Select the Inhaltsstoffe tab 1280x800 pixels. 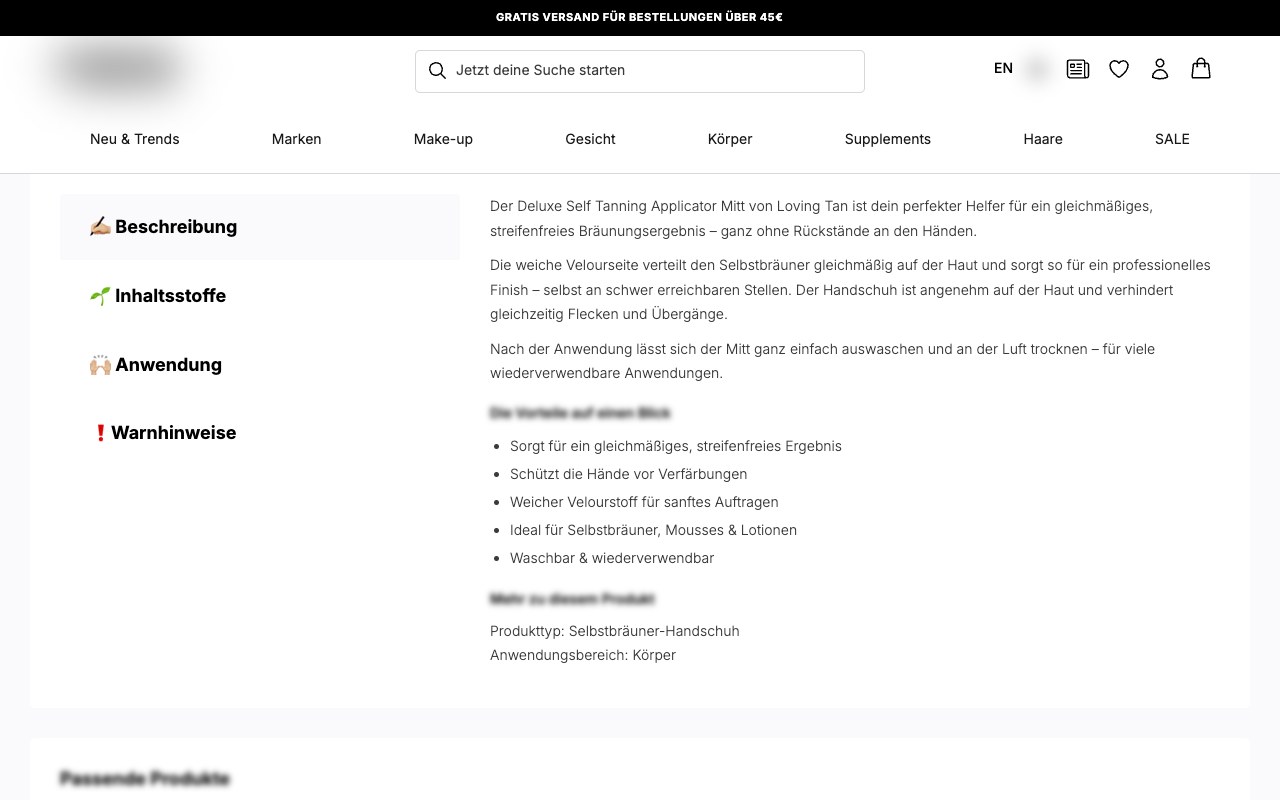coord(260,296)
